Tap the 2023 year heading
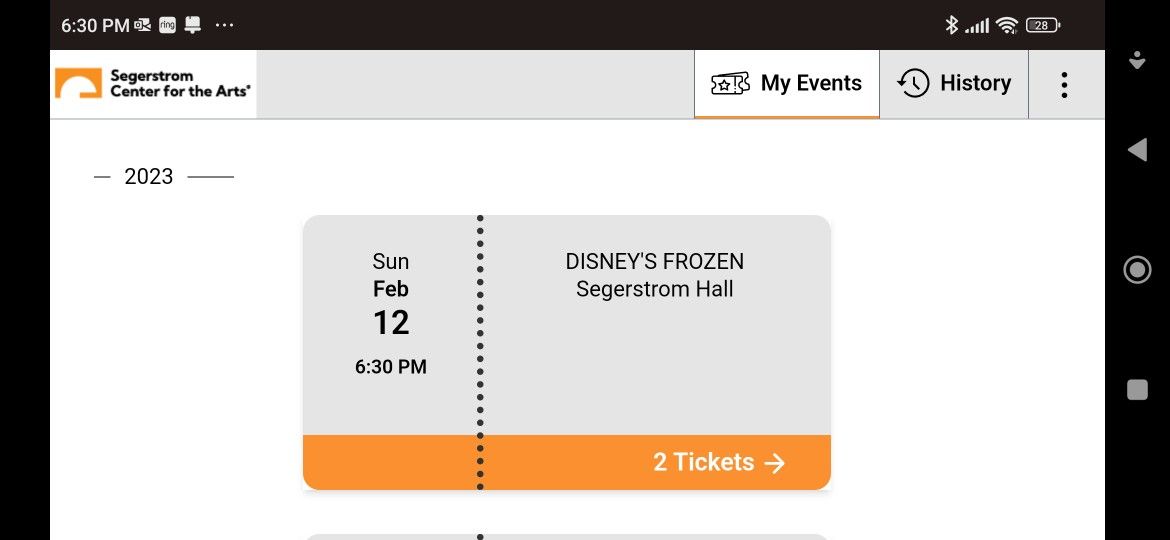Image resolution: width=1170 pixels, height=540 pixels. point(149,177)
